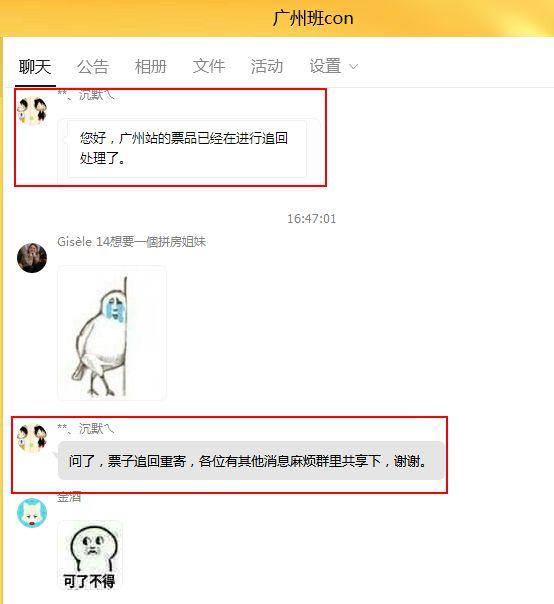The image size is (554, 604).
Task: Select the 票子追回重寄 message bubble
Action: tap(251, 461)
